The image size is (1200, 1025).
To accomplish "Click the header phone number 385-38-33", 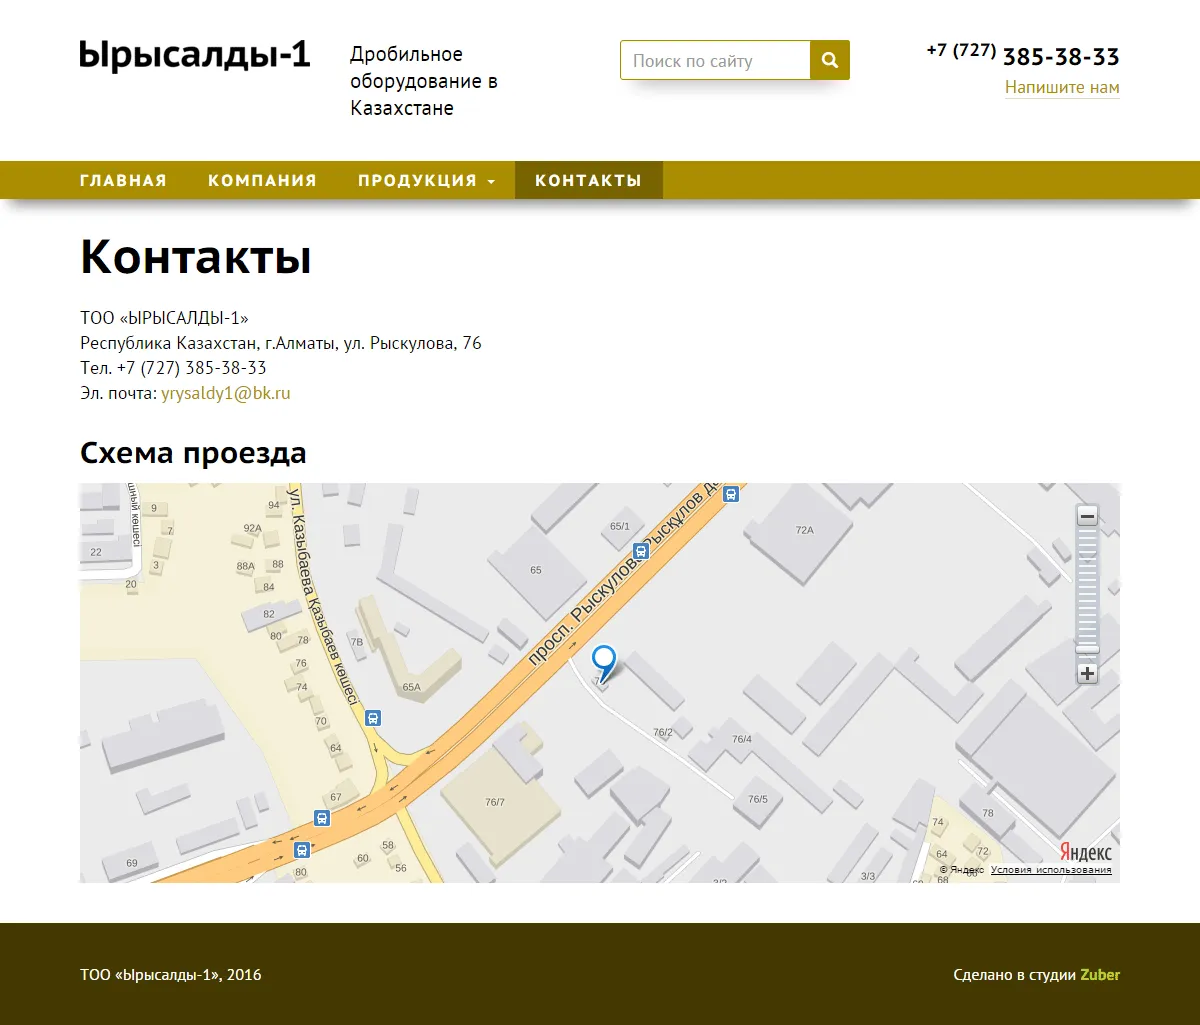I will tap(1061, 56).
